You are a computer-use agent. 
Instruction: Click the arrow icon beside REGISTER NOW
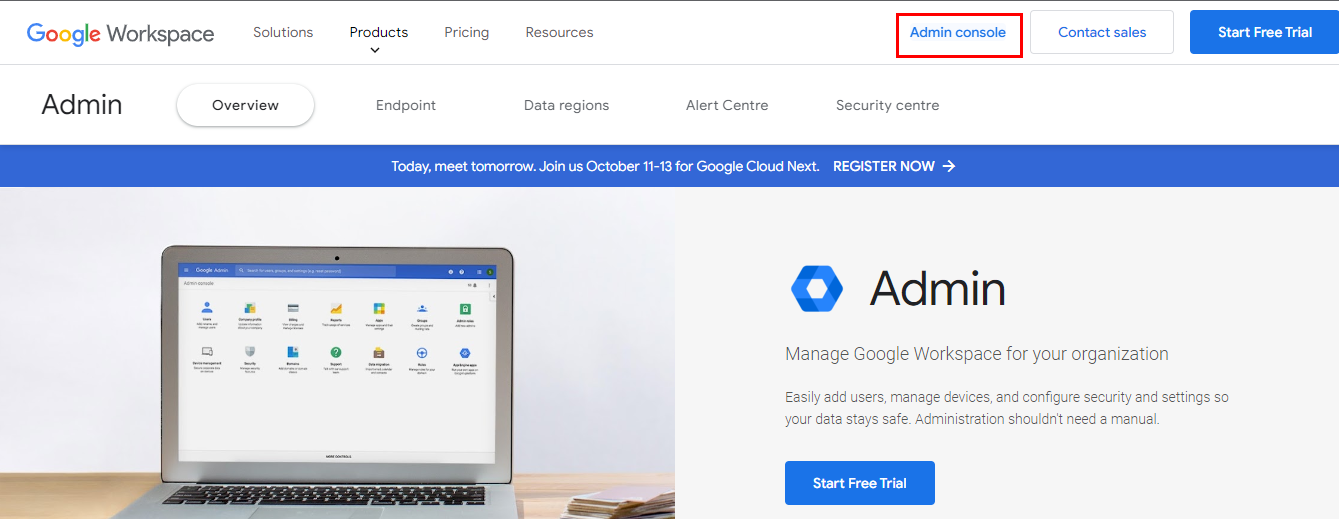(949, 166)
